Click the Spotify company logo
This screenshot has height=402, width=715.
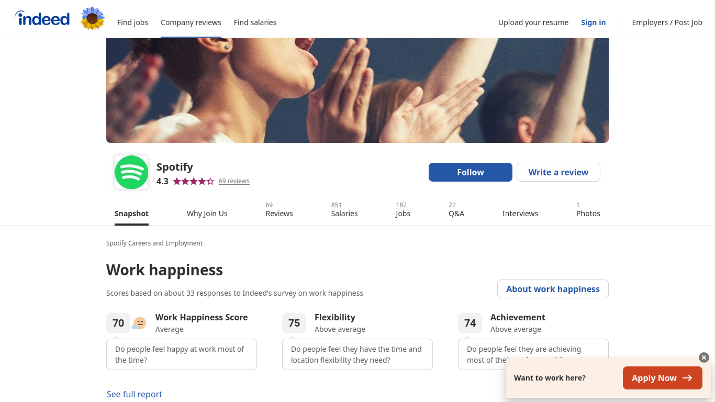coord(131,172)
